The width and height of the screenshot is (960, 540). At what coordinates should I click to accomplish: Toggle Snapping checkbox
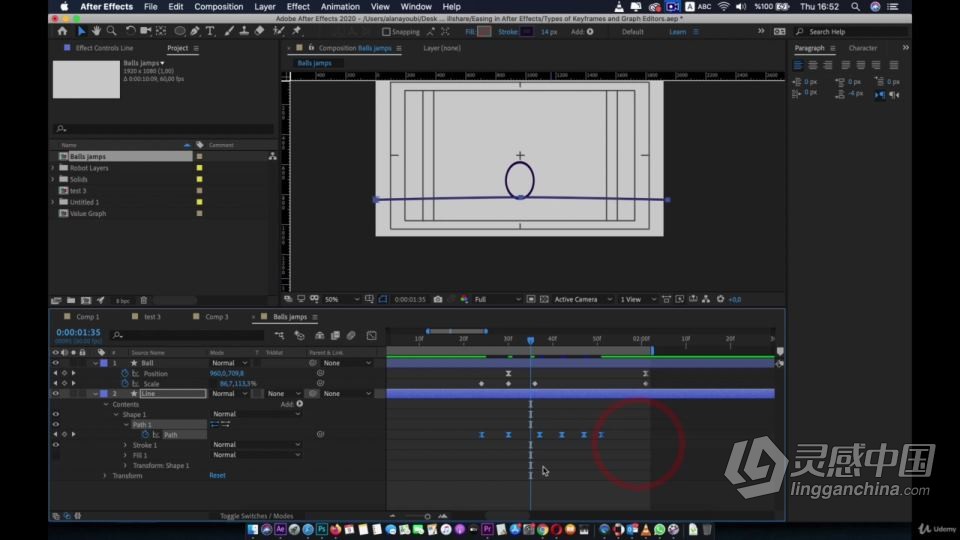(386, 32)
